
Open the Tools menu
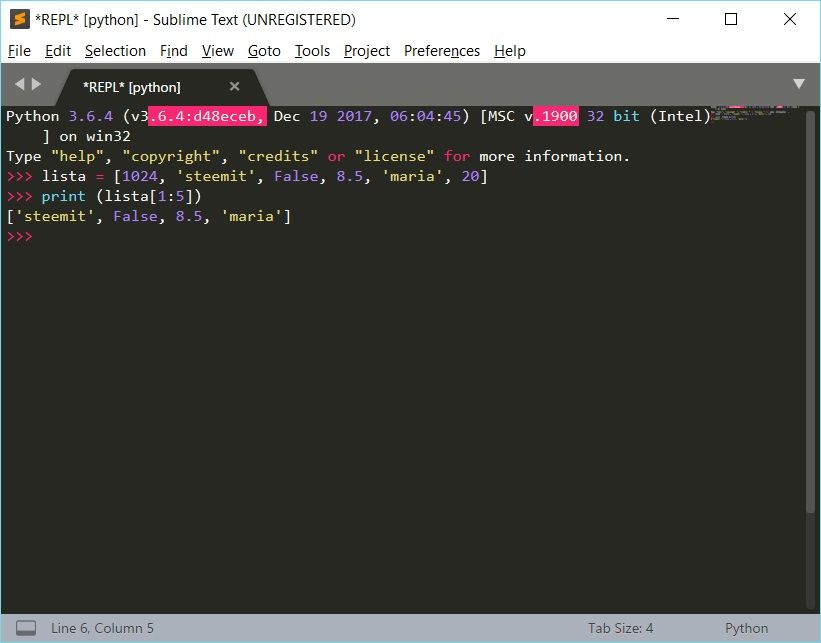pyautogui.click(x=312, y=51)
